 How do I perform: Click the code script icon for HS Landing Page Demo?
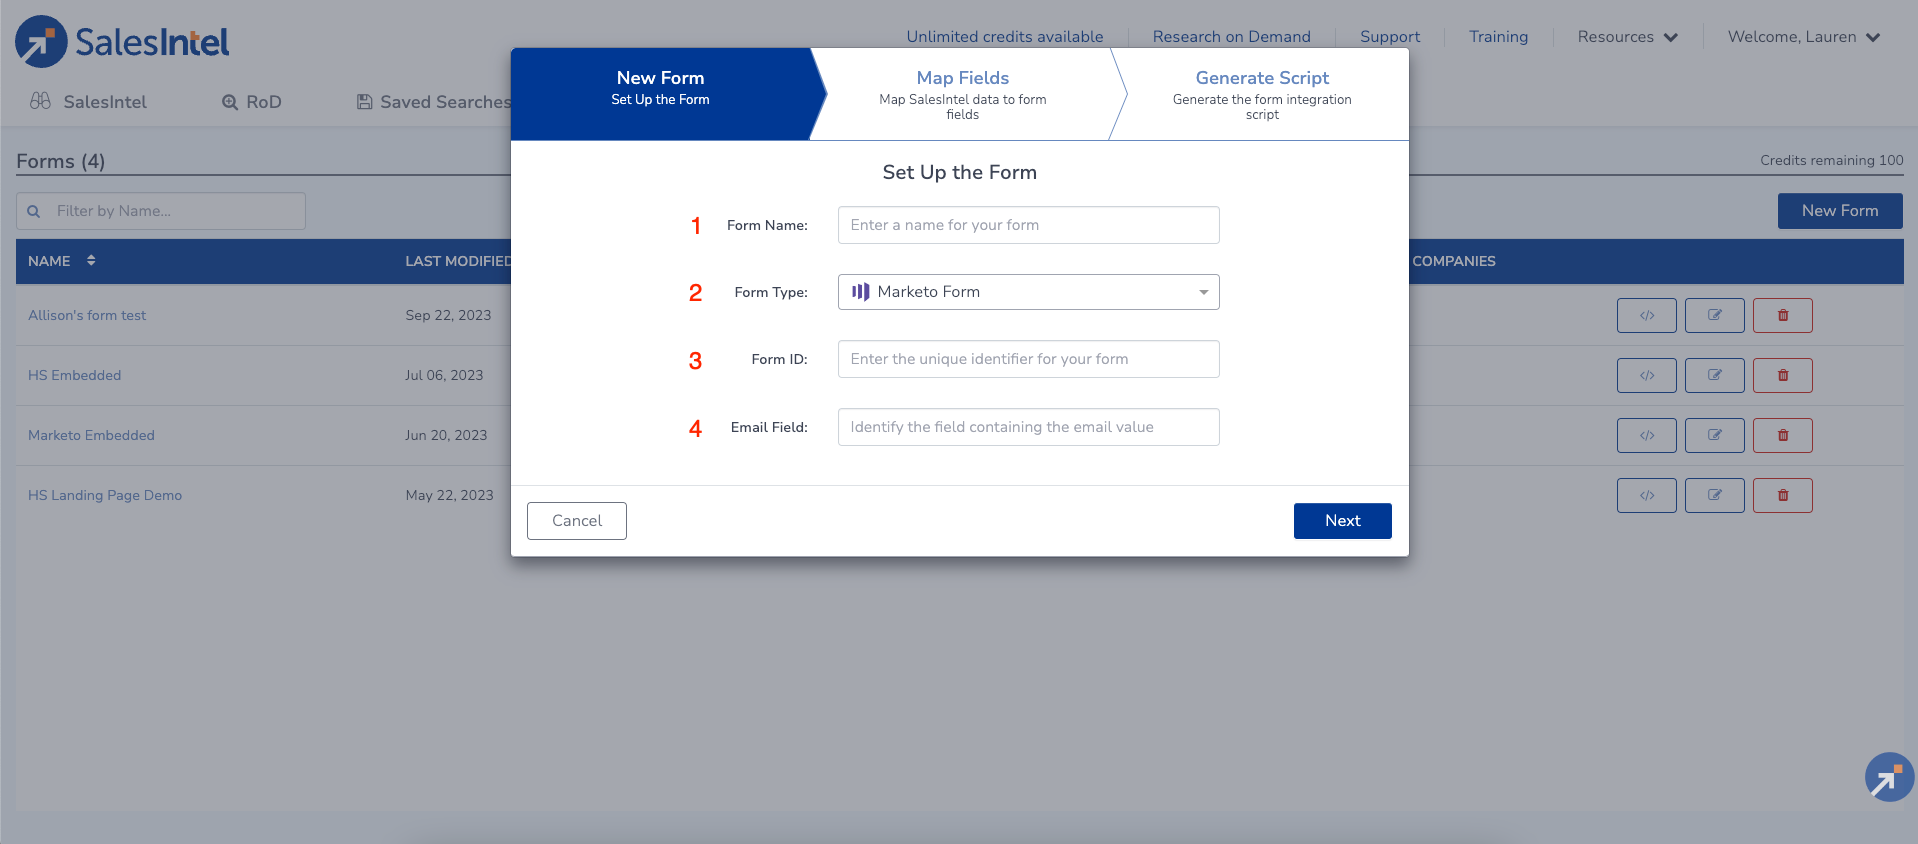(x=1646, y=495)
